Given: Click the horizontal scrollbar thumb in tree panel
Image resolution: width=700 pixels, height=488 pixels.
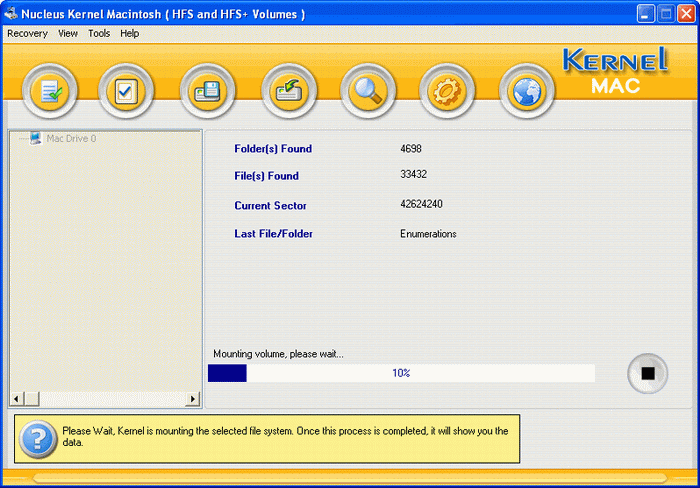Looking at the screenshot, I should [x=32, y=399].
